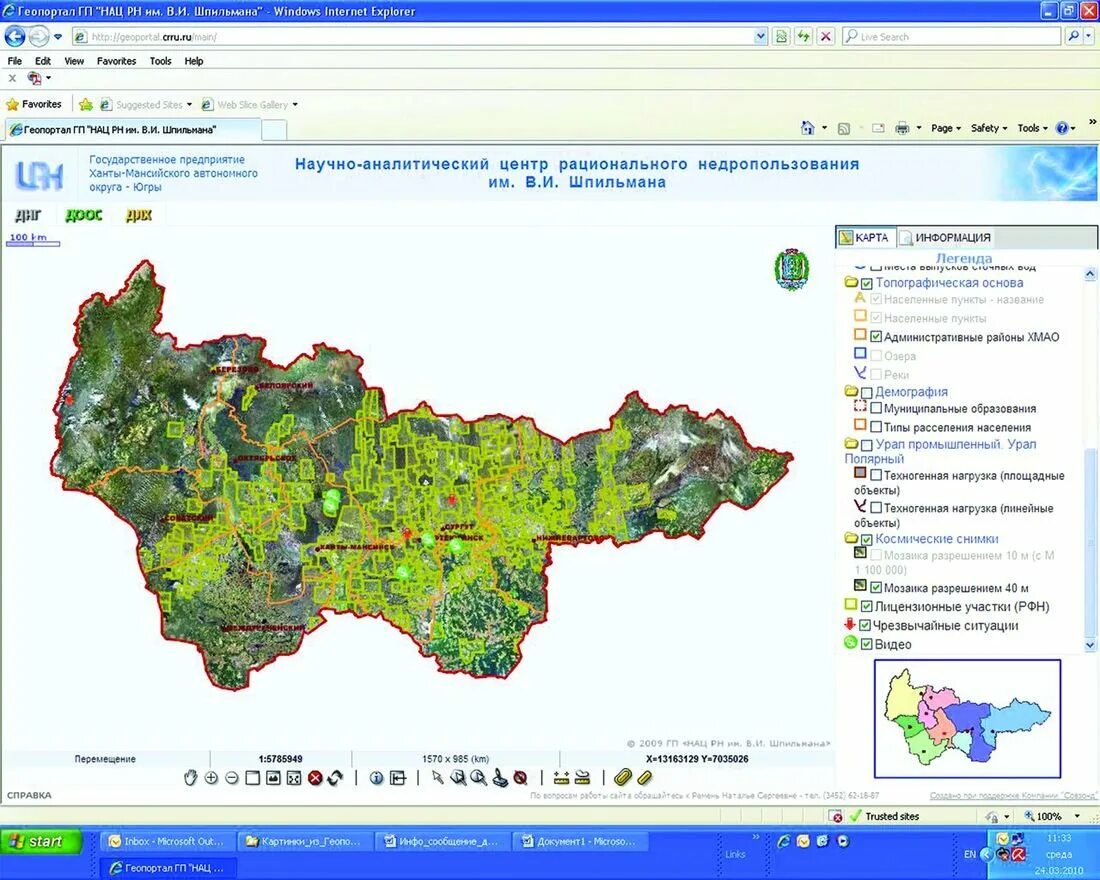The height and width of the screenshot is (880, 1100).
Task: Select the polygon search tool
Action: [x=458, y=778]
